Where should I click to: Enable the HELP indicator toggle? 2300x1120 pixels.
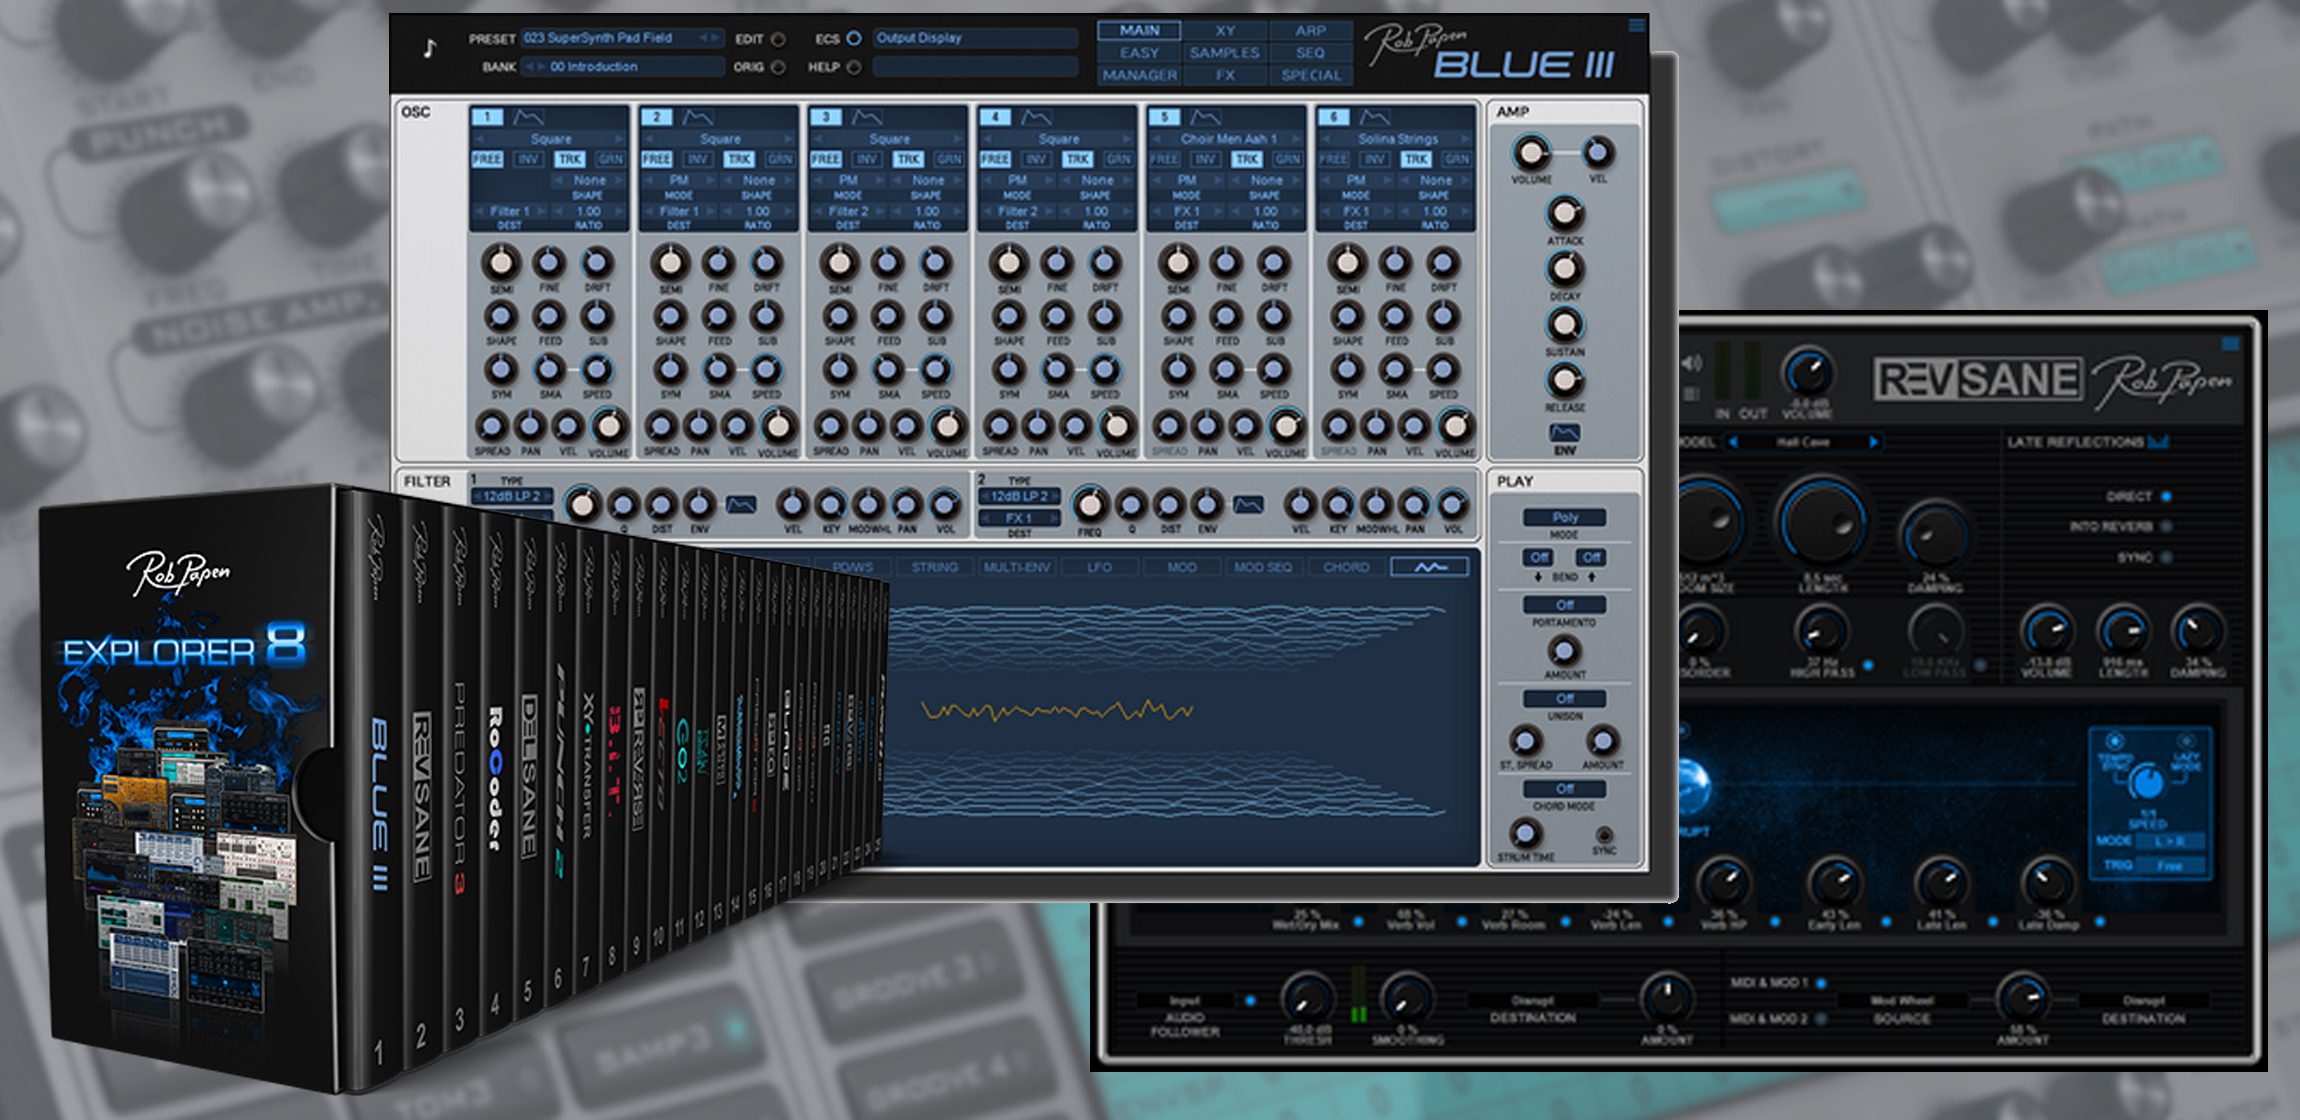pyautogui.click(x=854, y=68)
